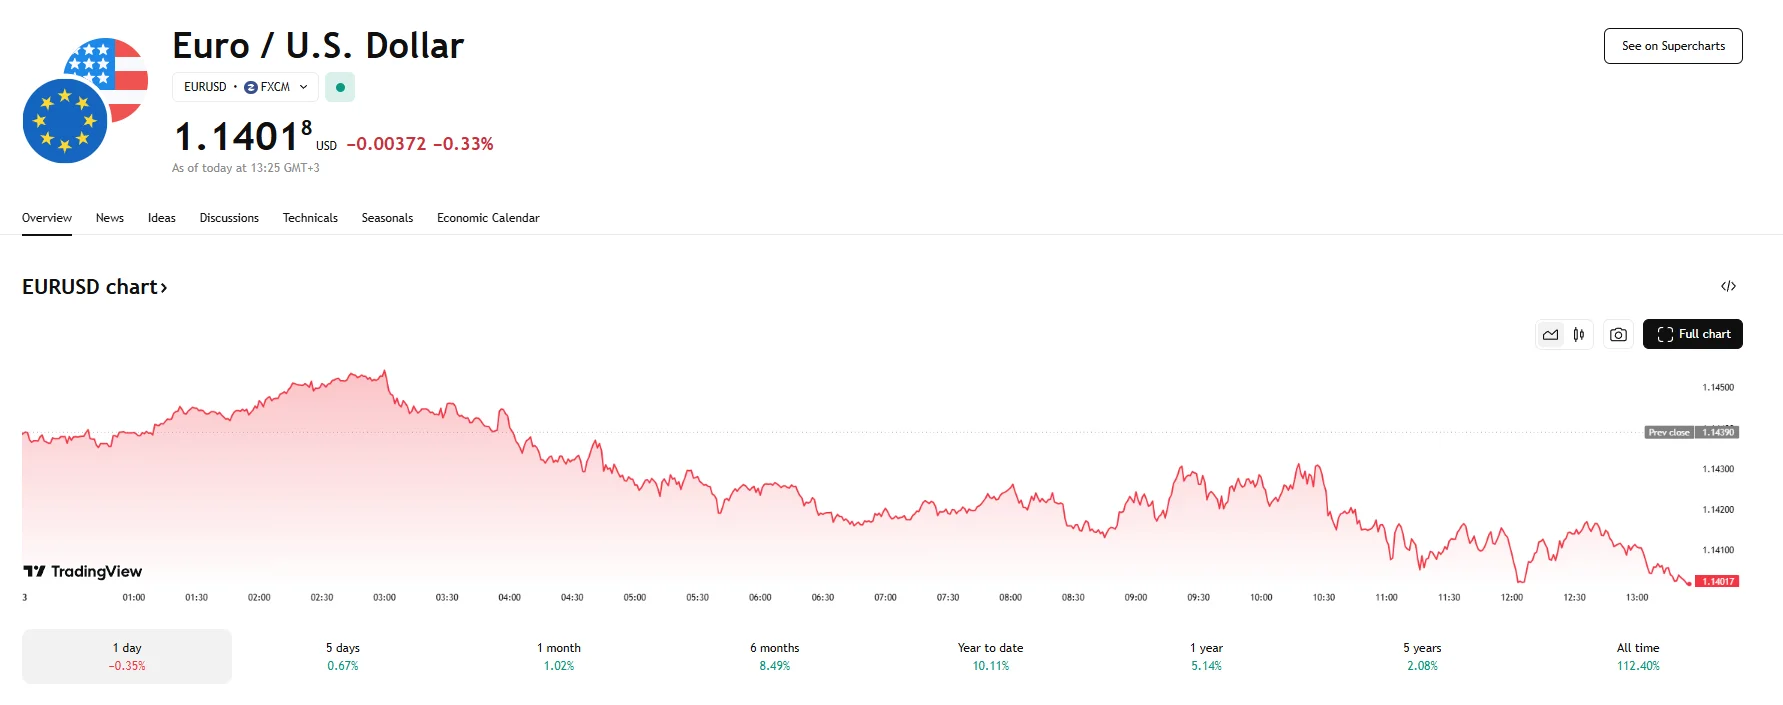Switch to the Technicals tab

310,218
